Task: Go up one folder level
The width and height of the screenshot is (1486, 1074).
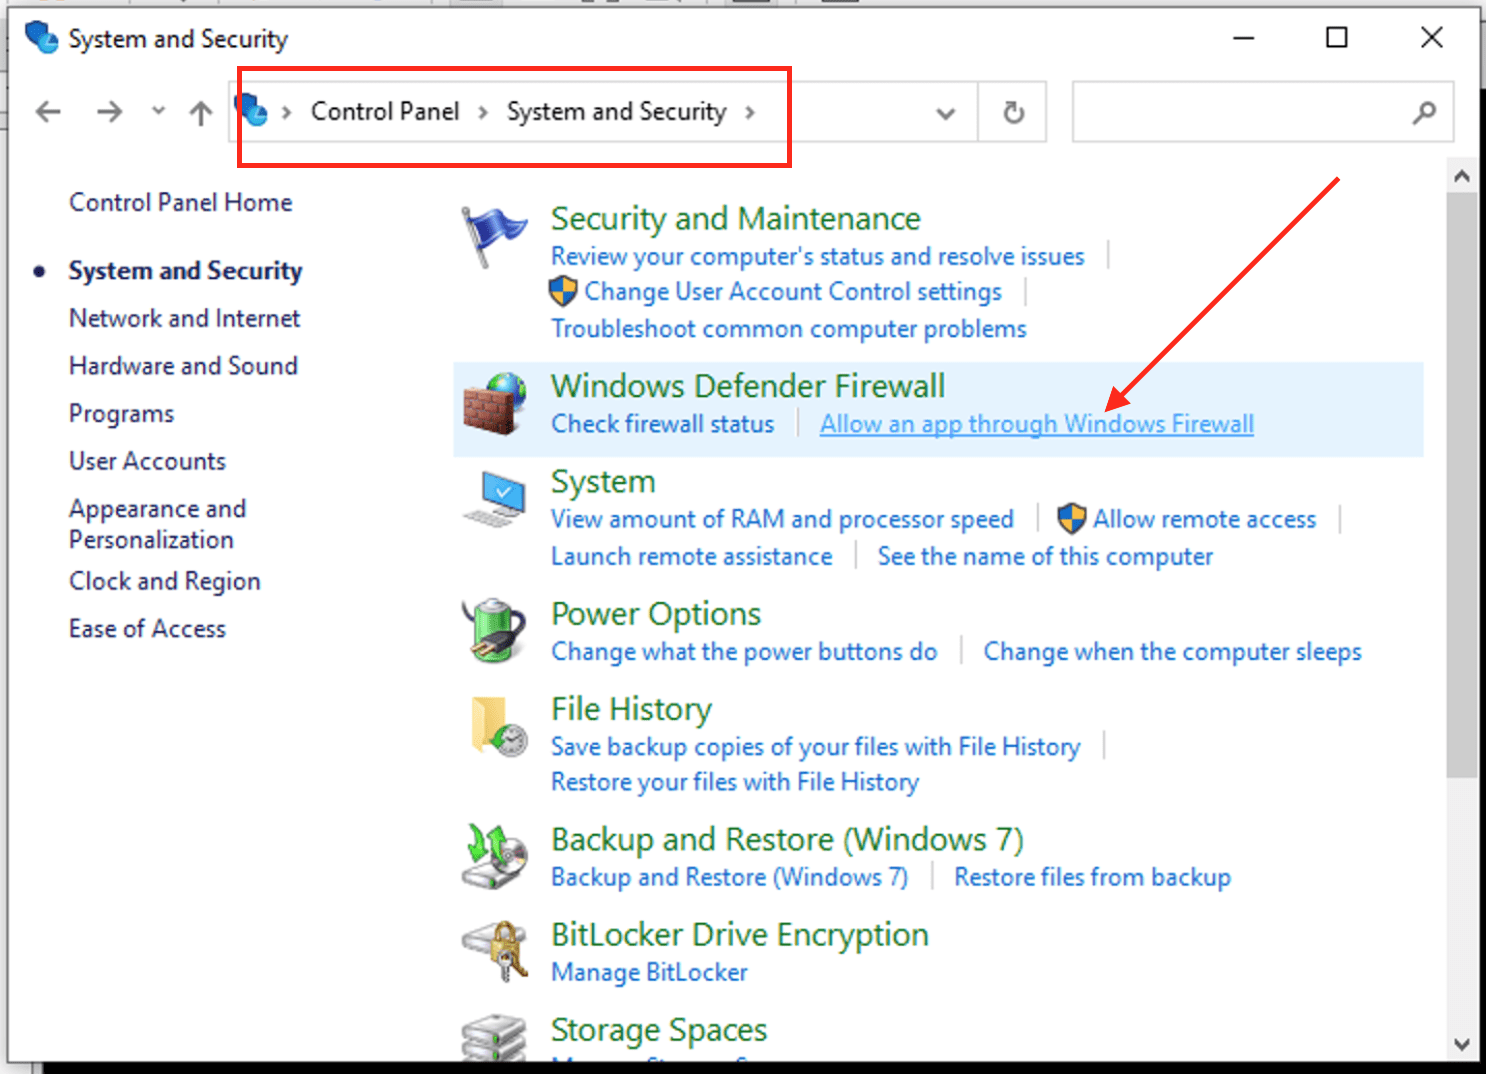Action: (x=200, y=112)
